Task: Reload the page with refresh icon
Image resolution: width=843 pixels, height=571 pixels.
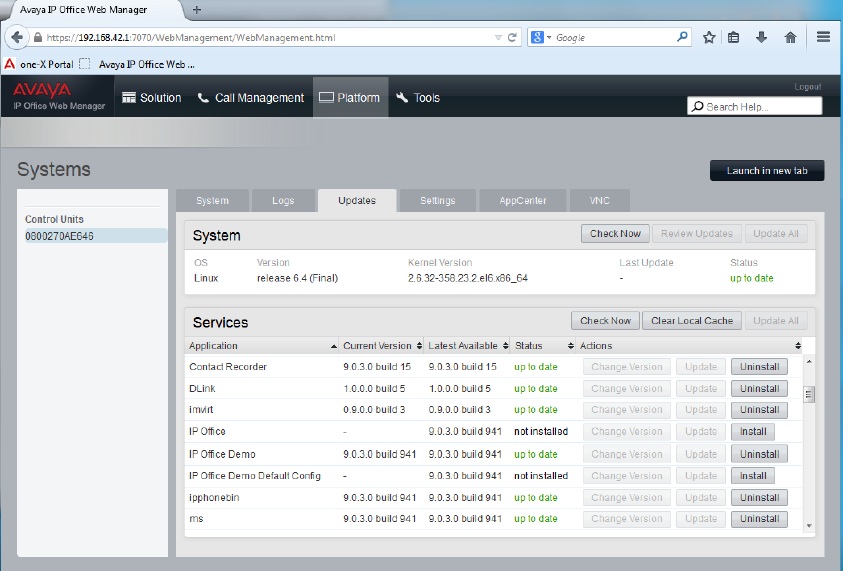Action: coord(512,38)
